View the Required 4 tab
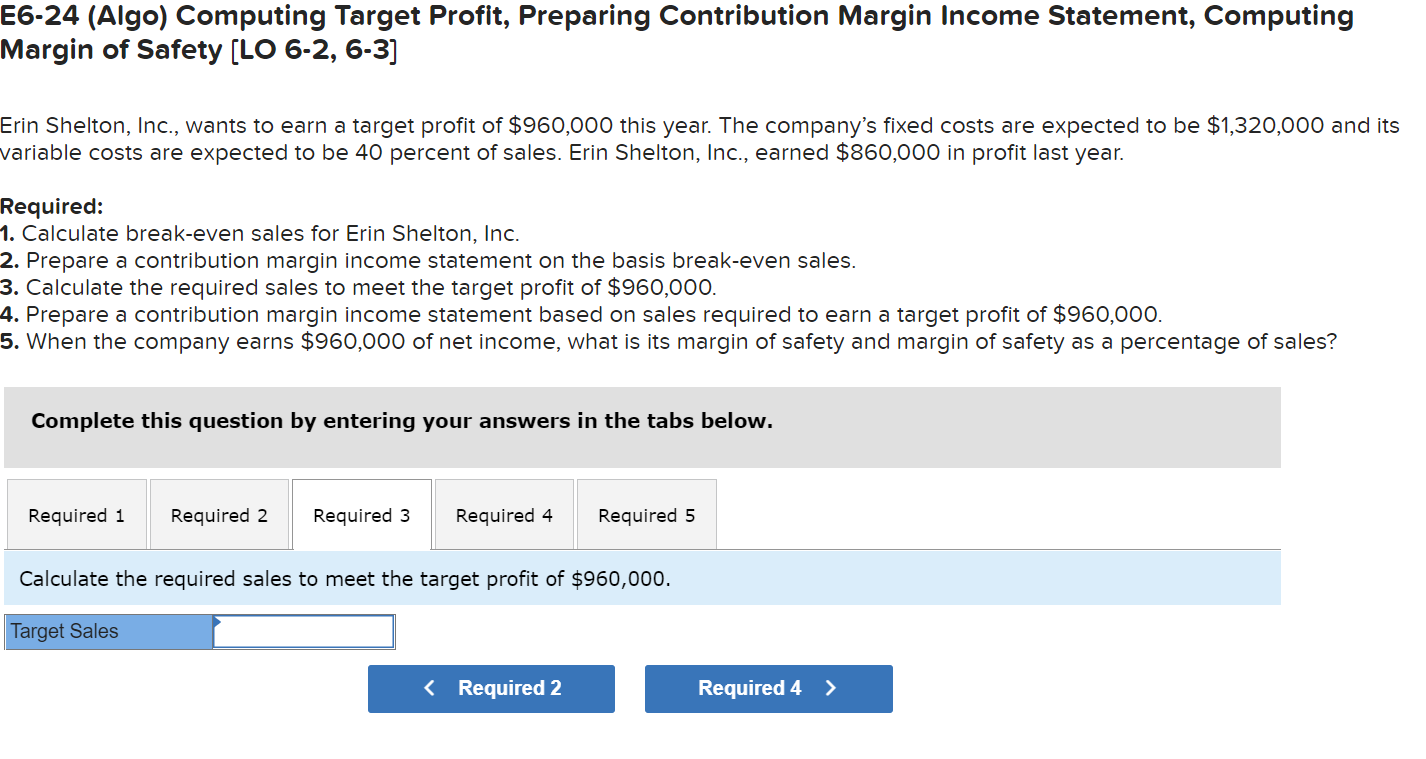The width and height of the screenshot is (1426, 759). [503, 514]
